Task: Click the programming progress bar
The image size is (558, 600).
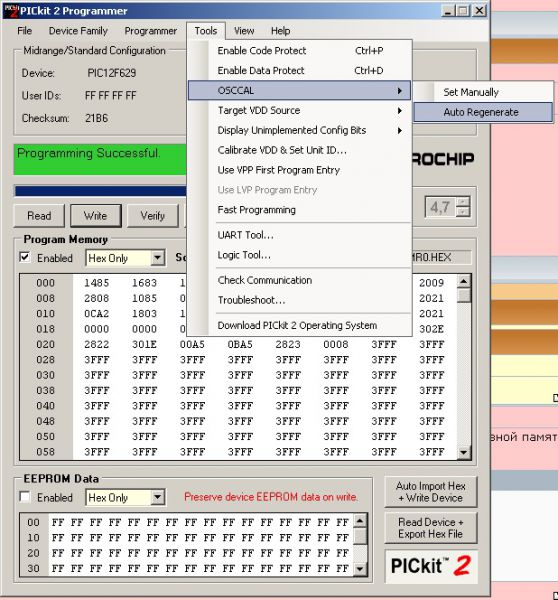Action: pos(100,191)
